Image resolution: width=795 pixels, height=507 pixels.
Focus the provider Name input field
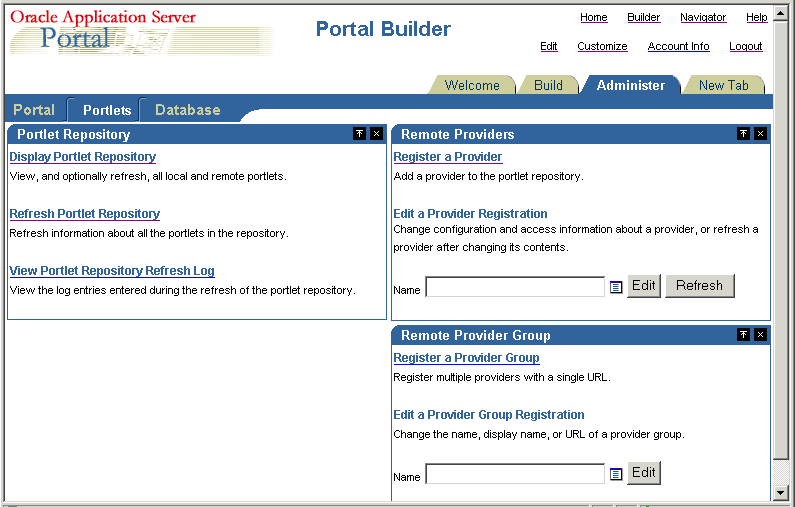[515, 286]
